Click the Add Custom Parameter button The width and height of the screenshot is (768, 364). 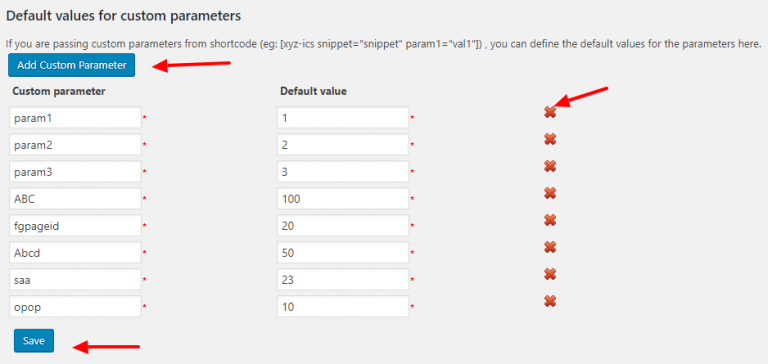tap(72, 65)
